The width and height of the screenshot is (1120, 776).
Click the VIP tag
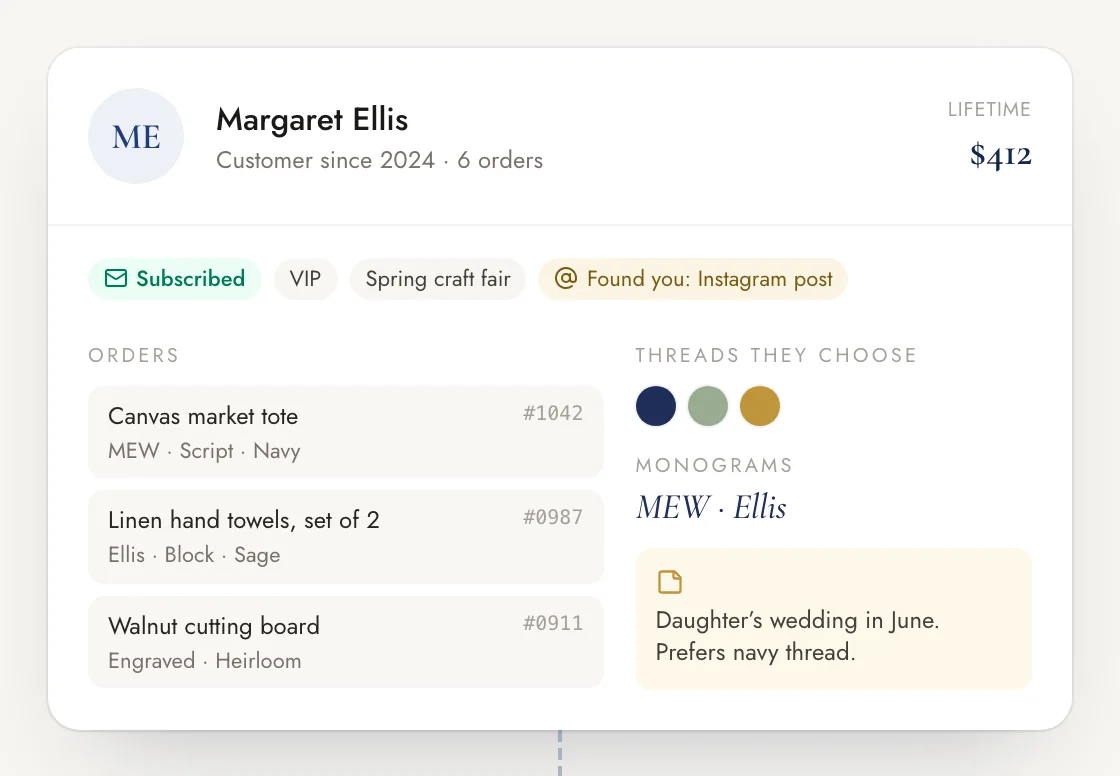305,279
